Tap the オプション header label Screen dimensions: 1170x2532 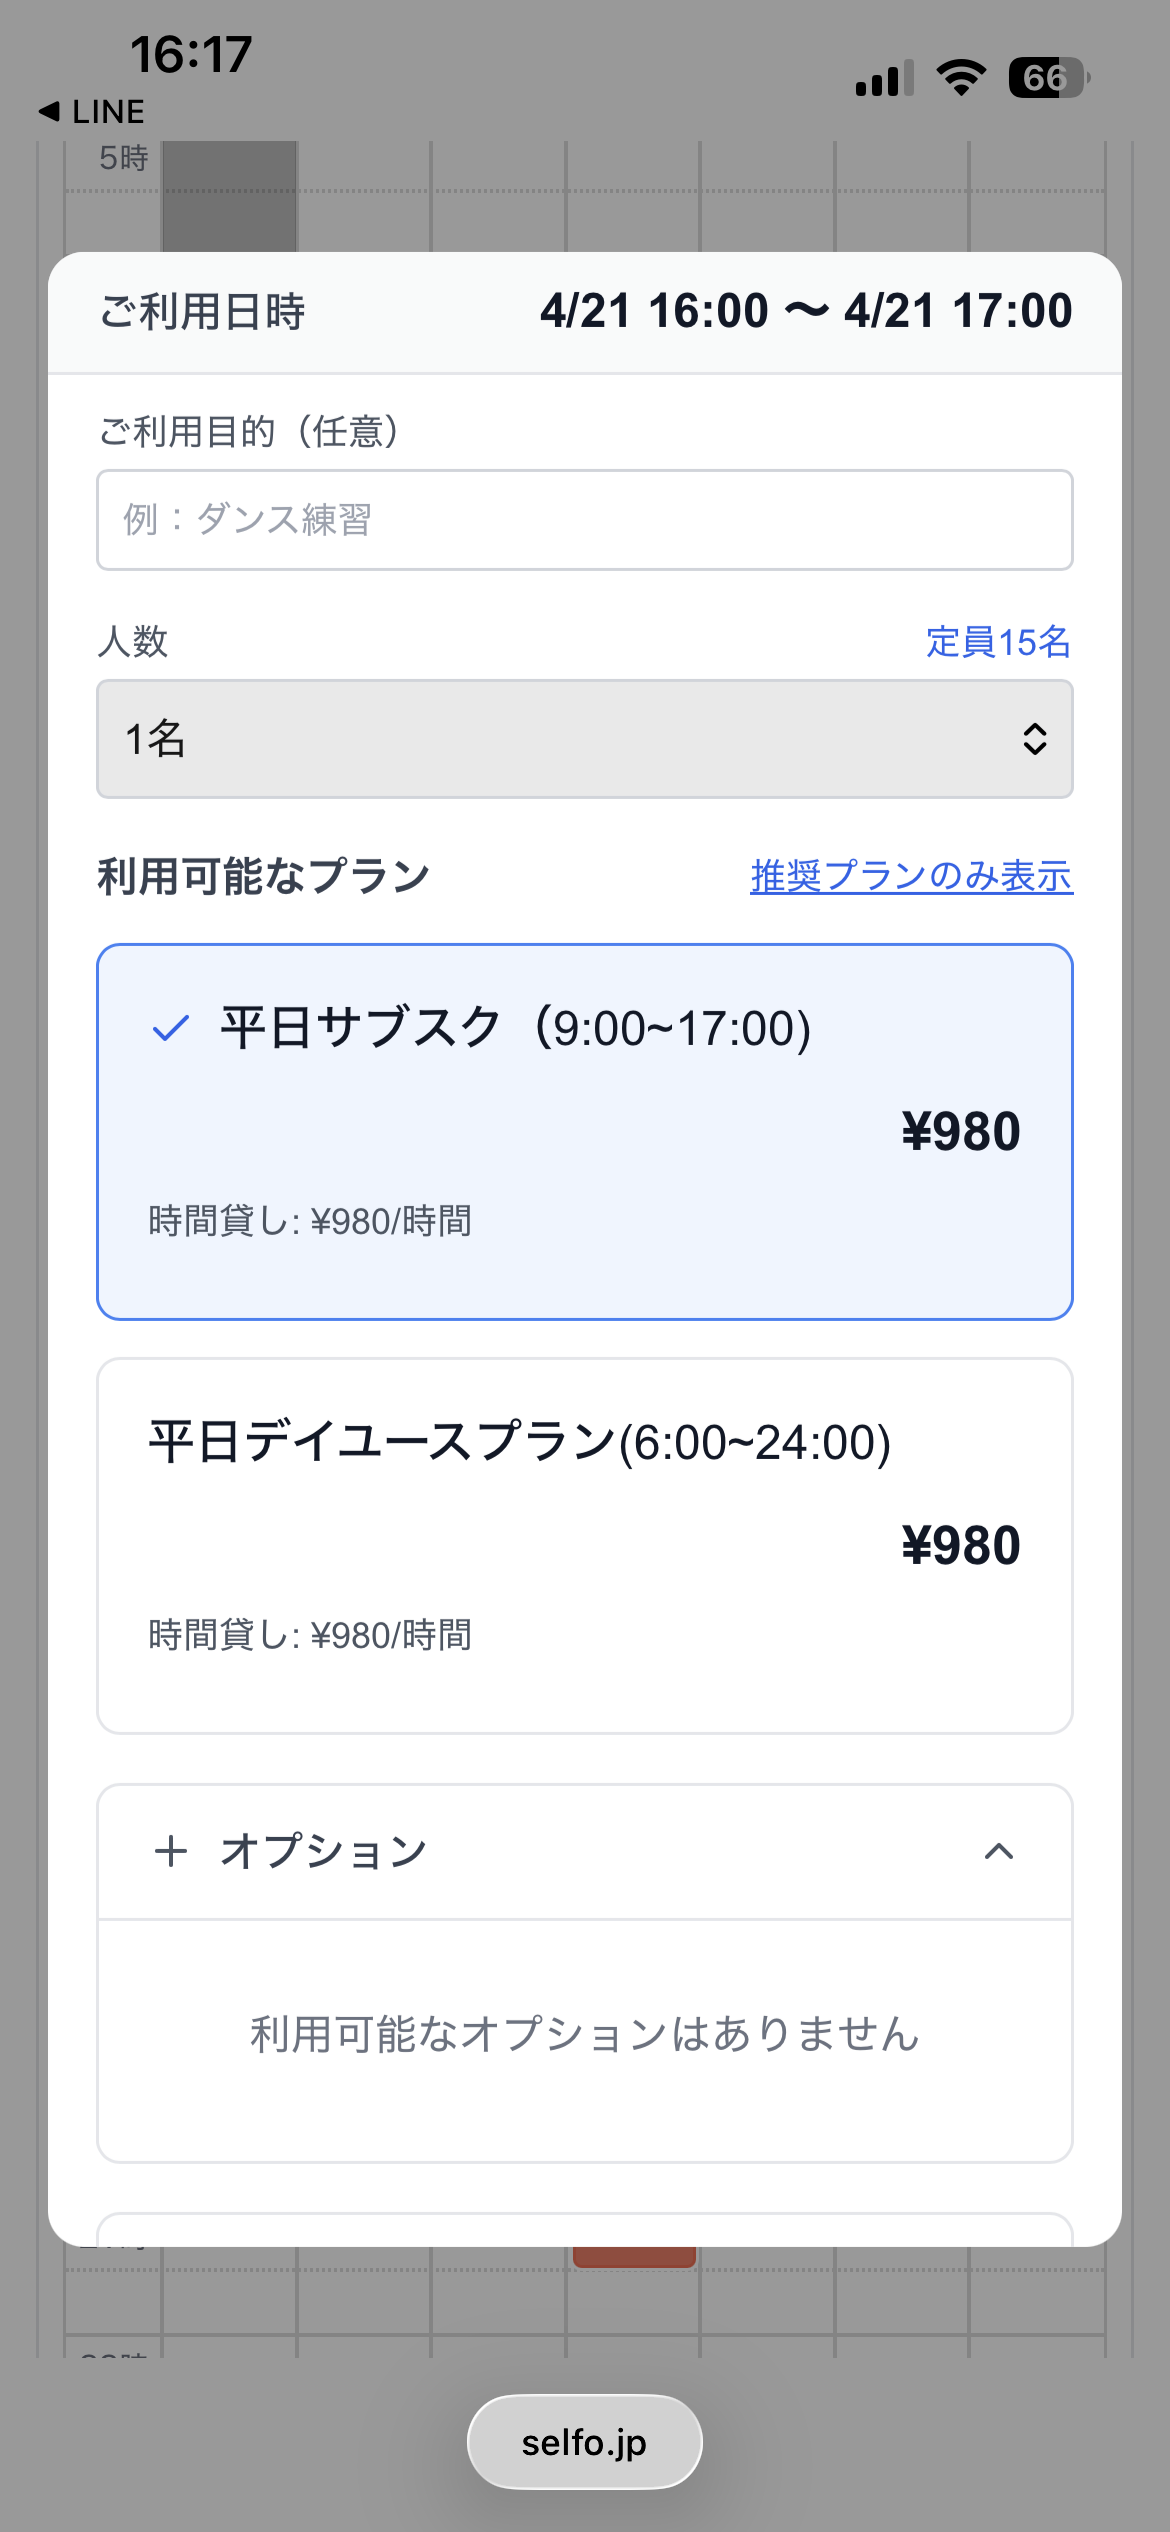pos(323,1851)
